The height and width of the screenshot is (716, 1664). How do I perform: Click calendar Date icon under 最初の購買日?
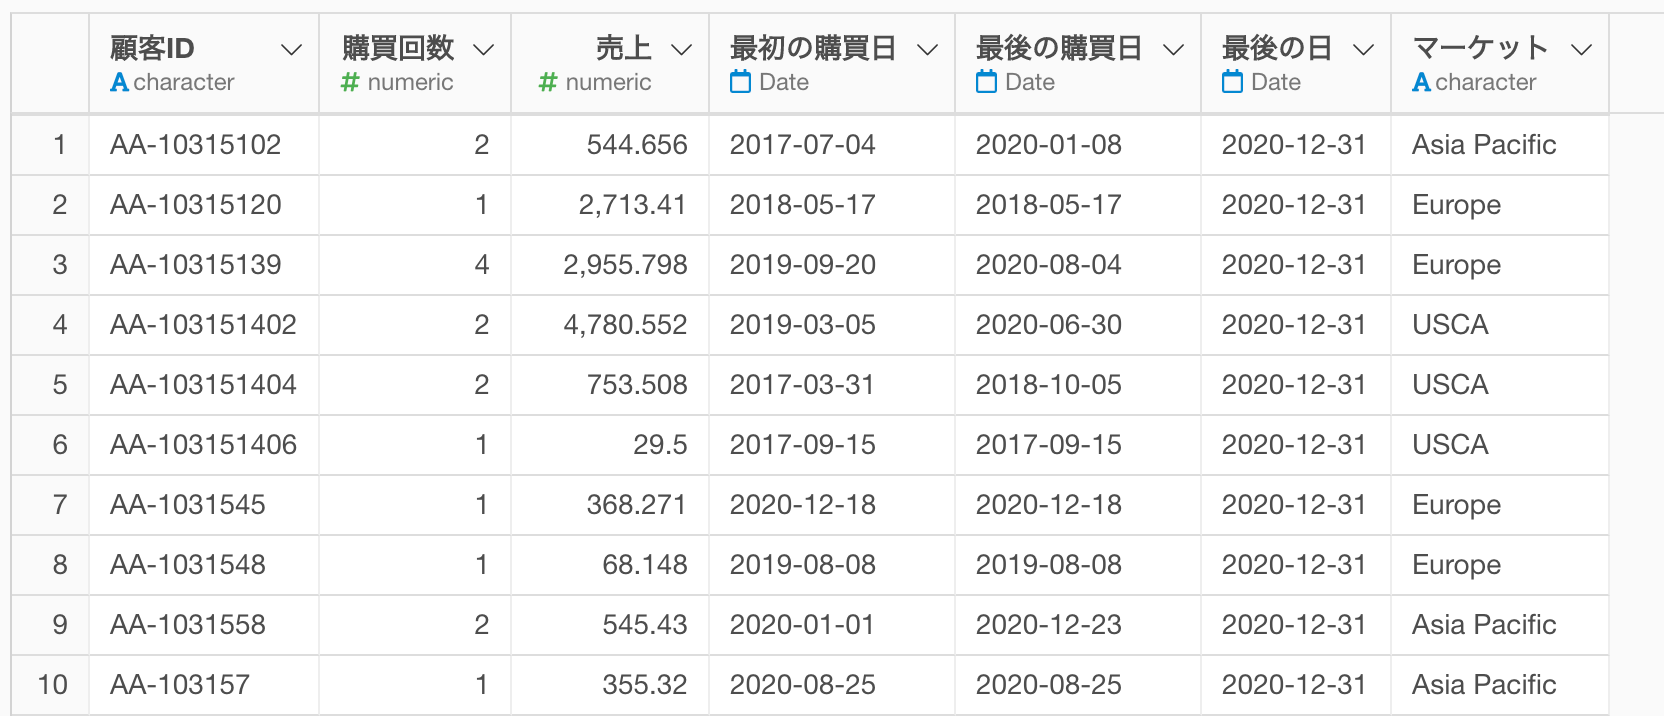[x=740, y=83]
